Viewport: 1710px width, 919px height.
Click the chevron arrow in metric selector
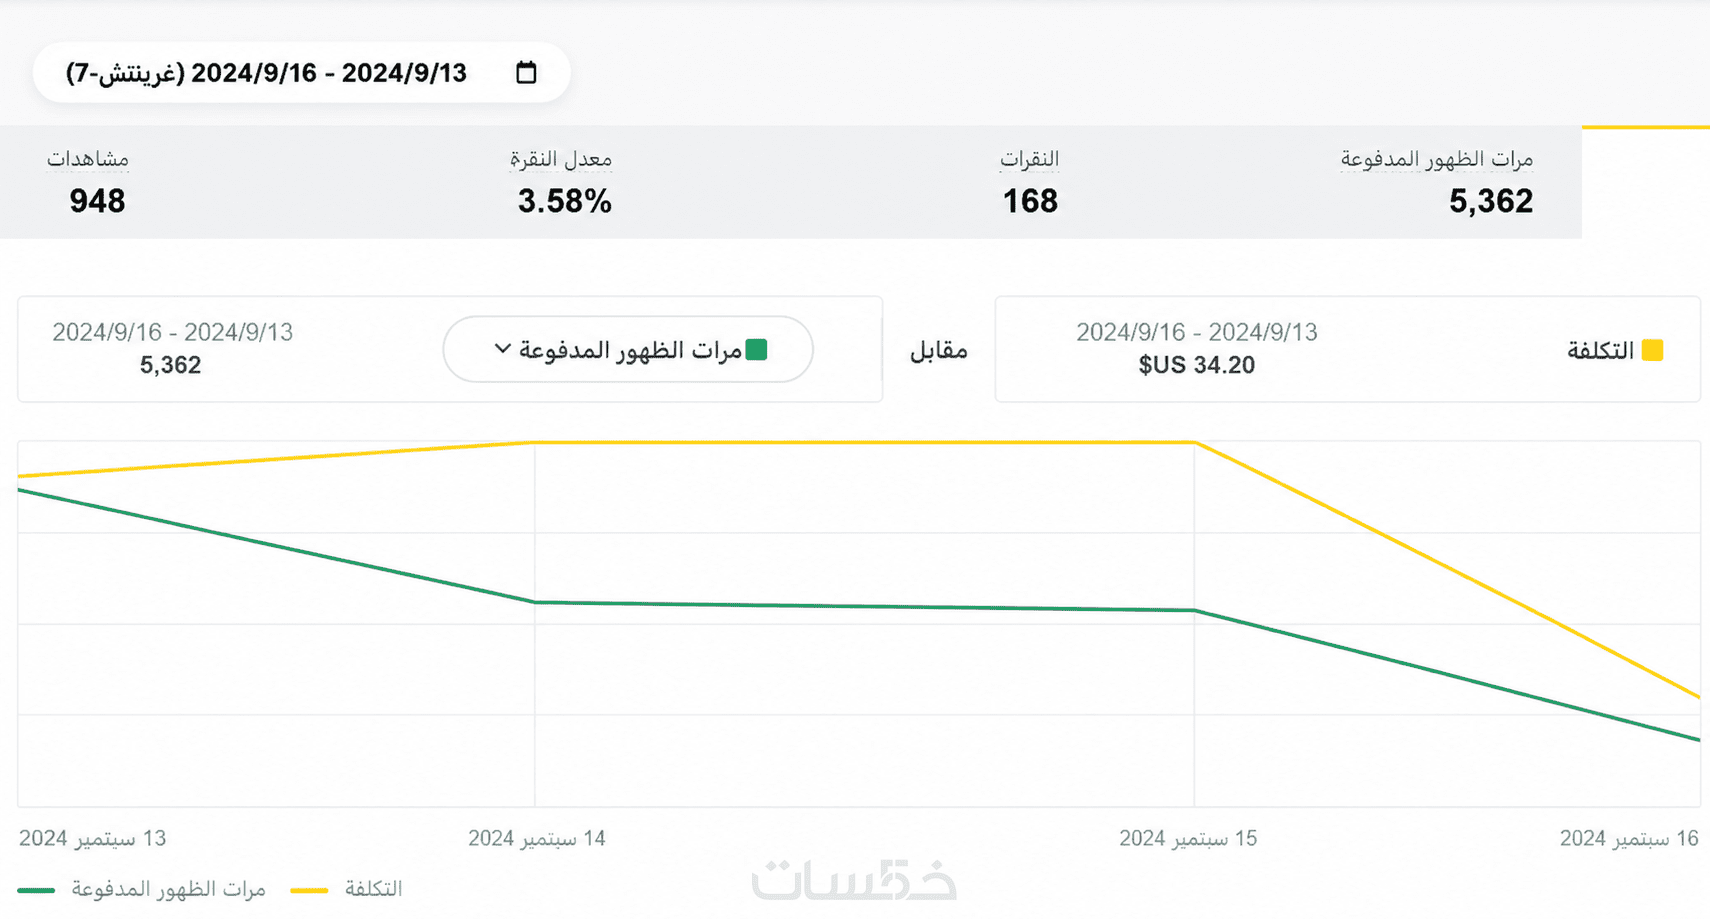coord(503,349)
